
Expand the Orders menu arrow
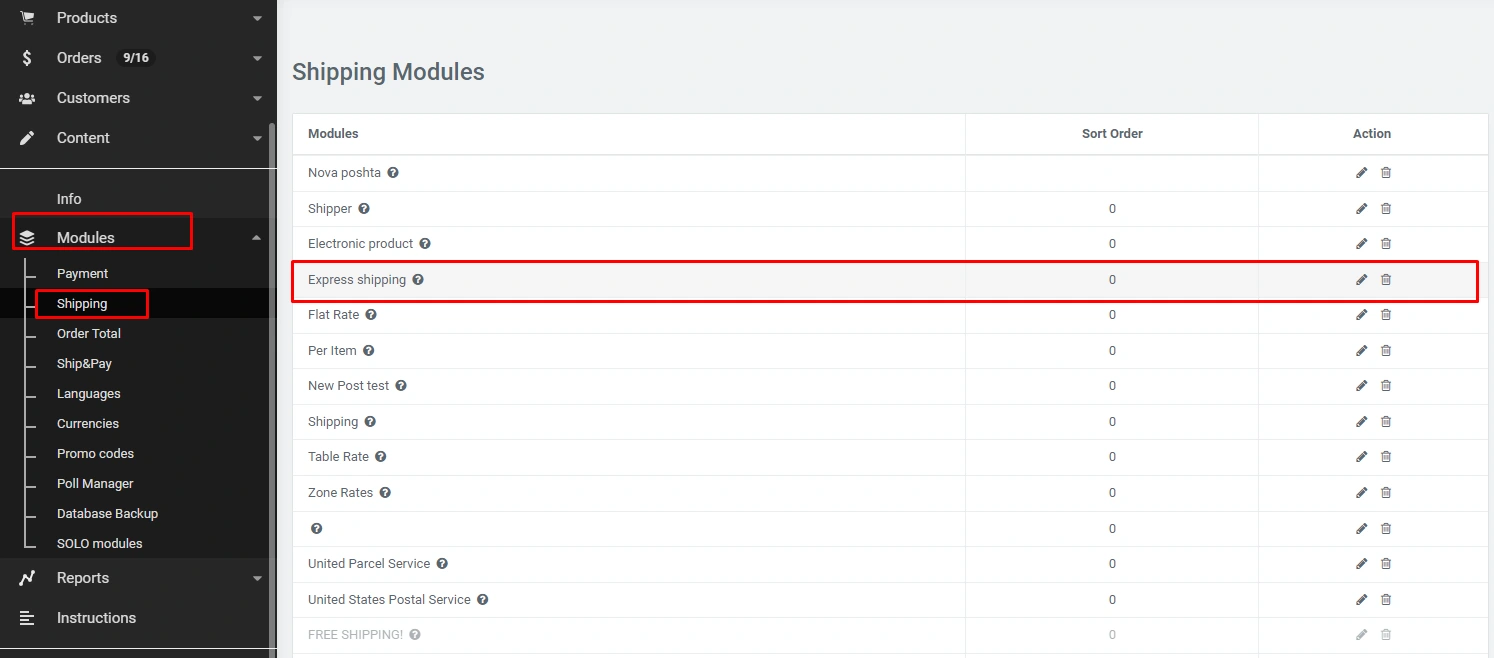point(257,58)
